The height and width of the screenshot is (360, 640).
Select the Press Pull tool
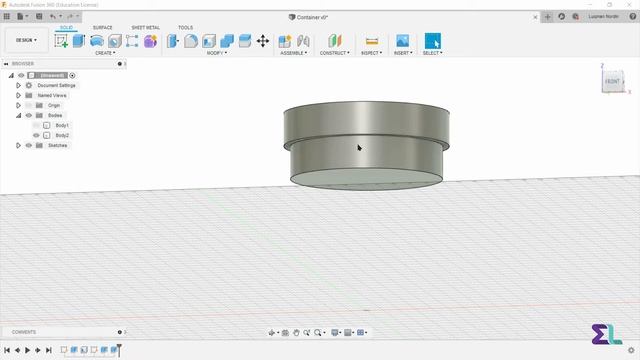(173, 41)
